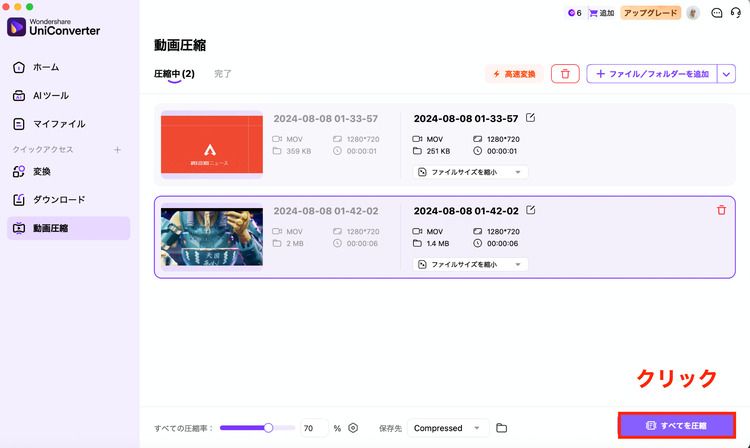
Task: Switch to the 圧縮中 (2) tab
Action: pos(174,74)
